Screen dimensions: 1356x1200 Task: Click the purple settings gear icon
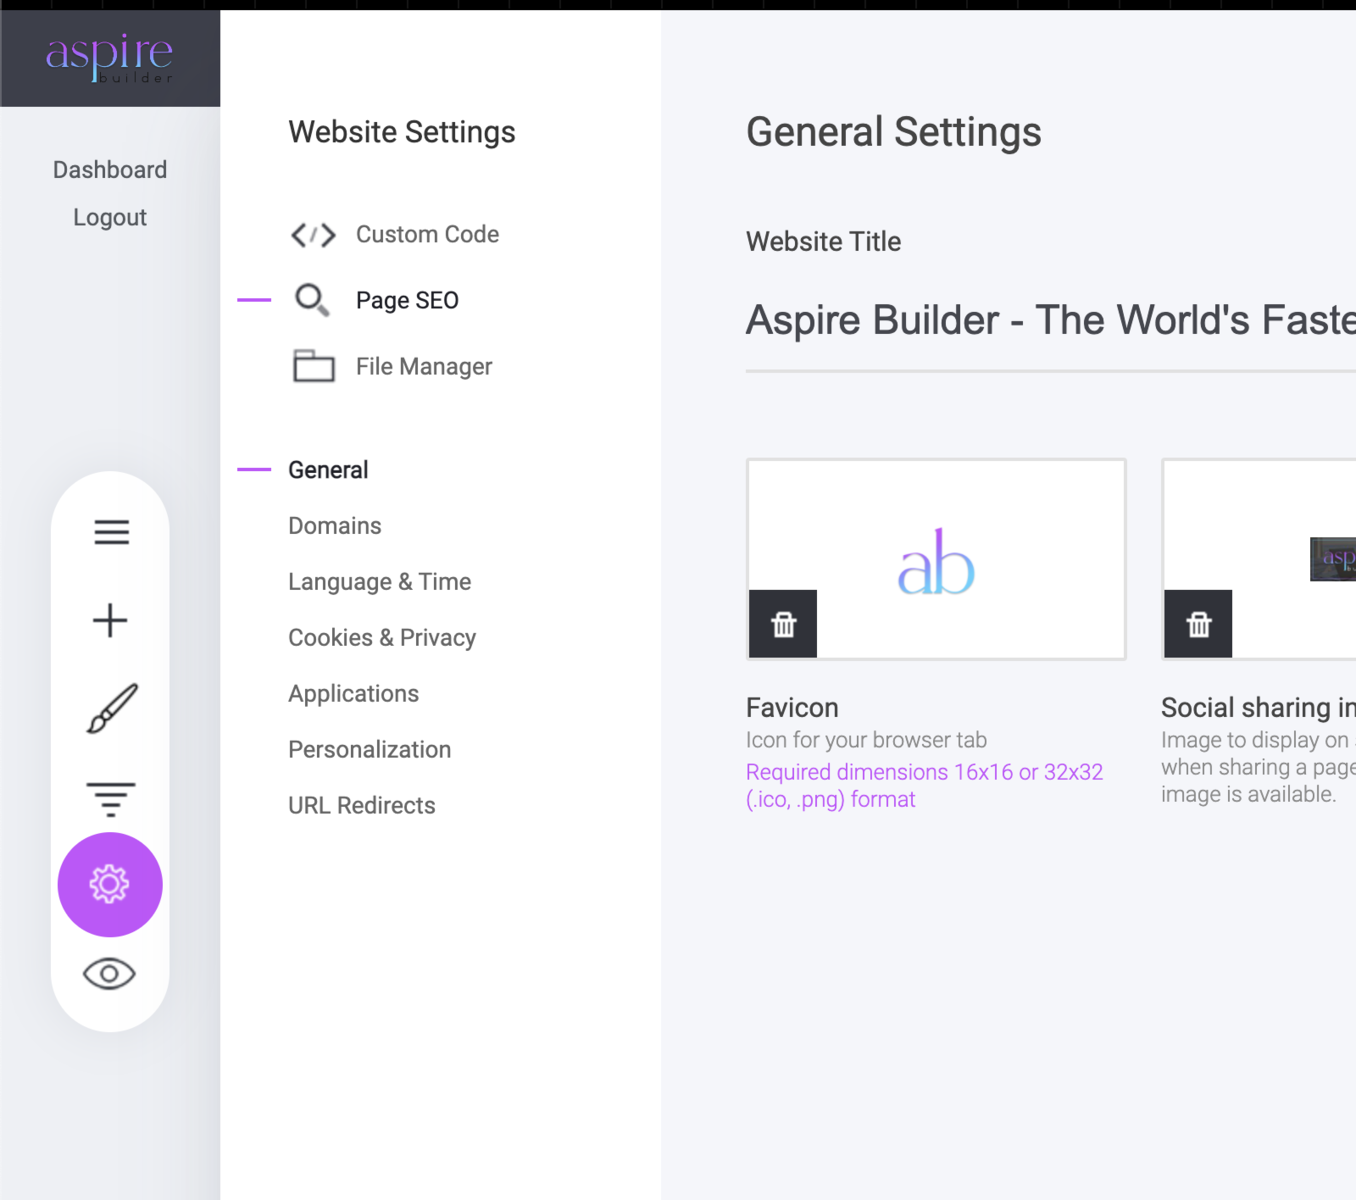coord(110,884)
